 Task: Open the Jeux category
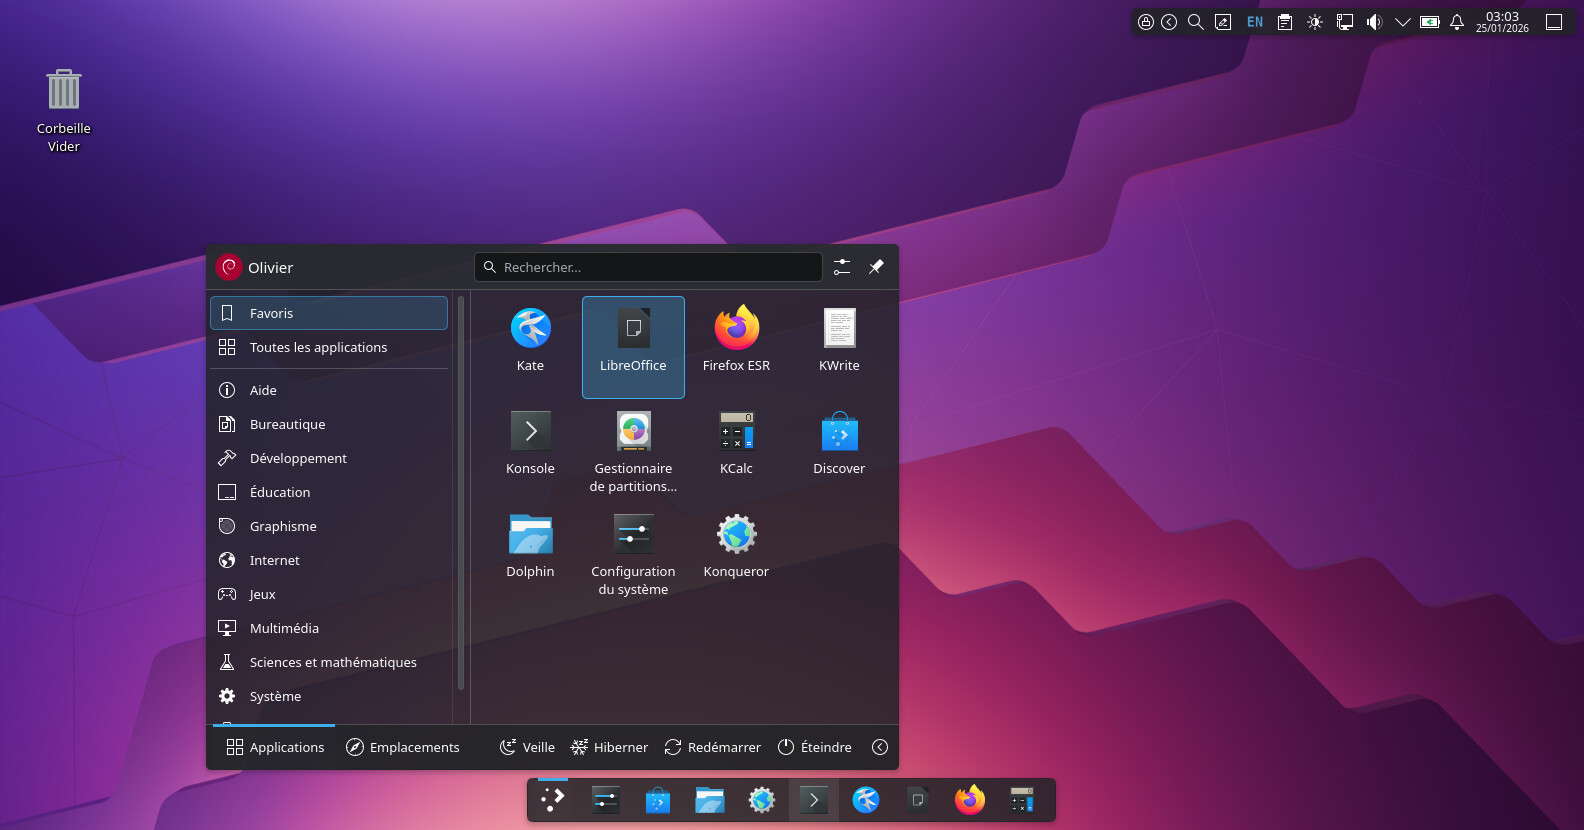click(329, 594)
